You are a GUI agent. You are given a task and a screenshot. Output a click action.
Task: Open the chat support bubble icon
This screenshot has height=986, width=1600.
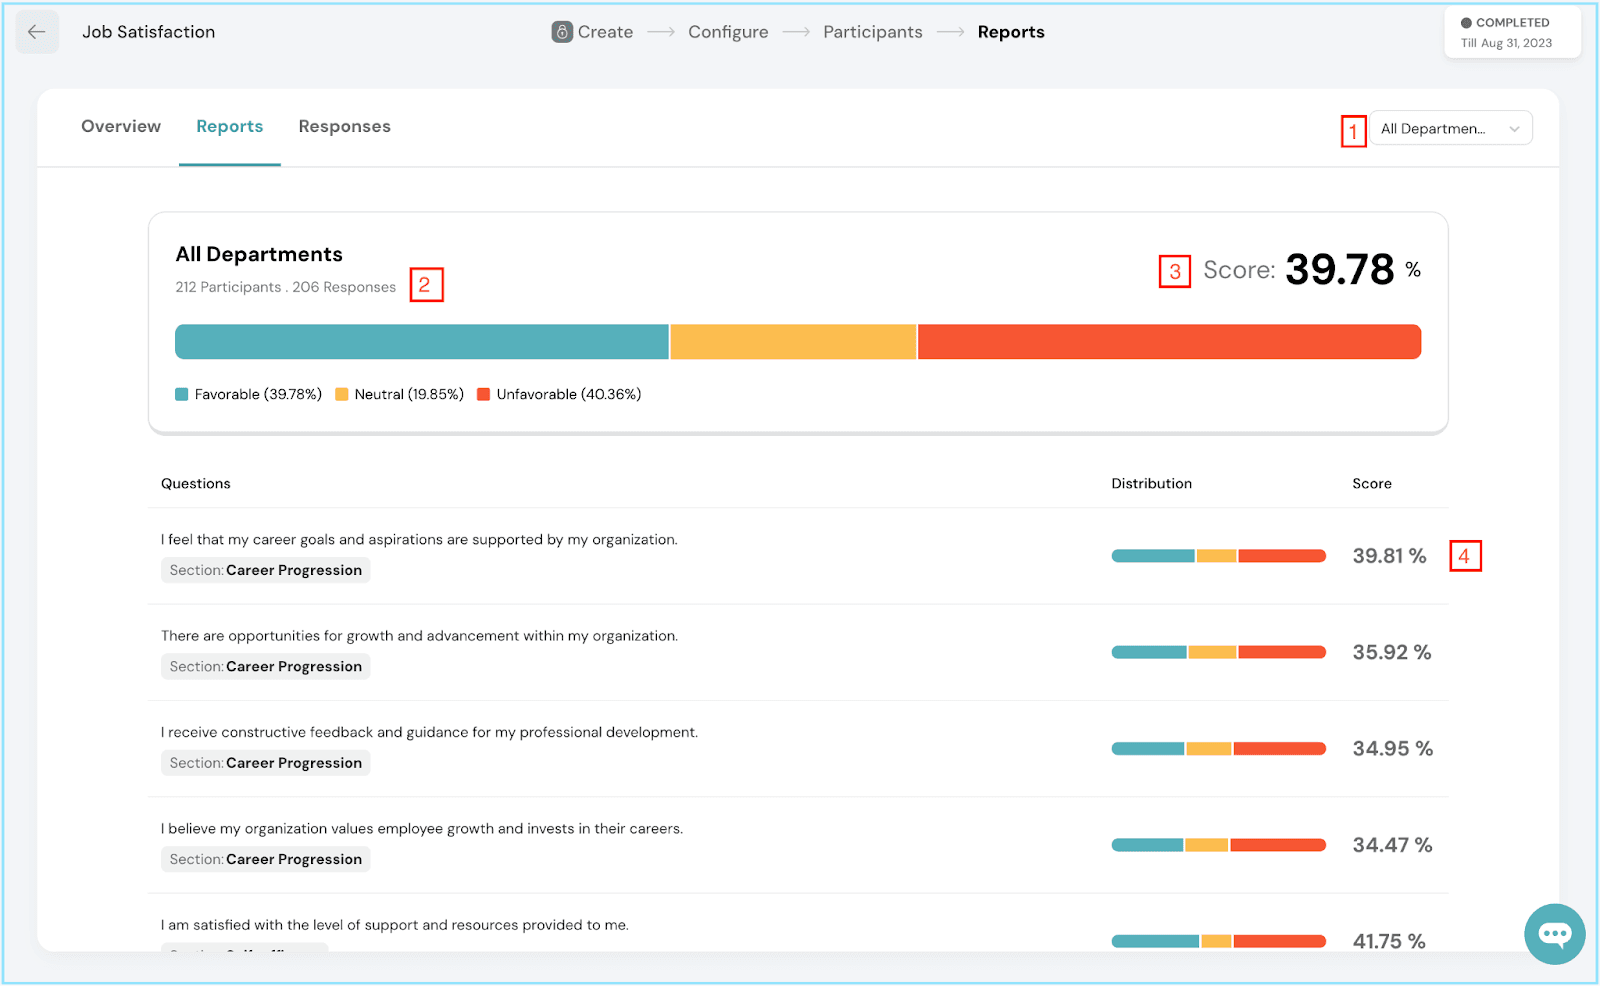(x=1555, y=934)
